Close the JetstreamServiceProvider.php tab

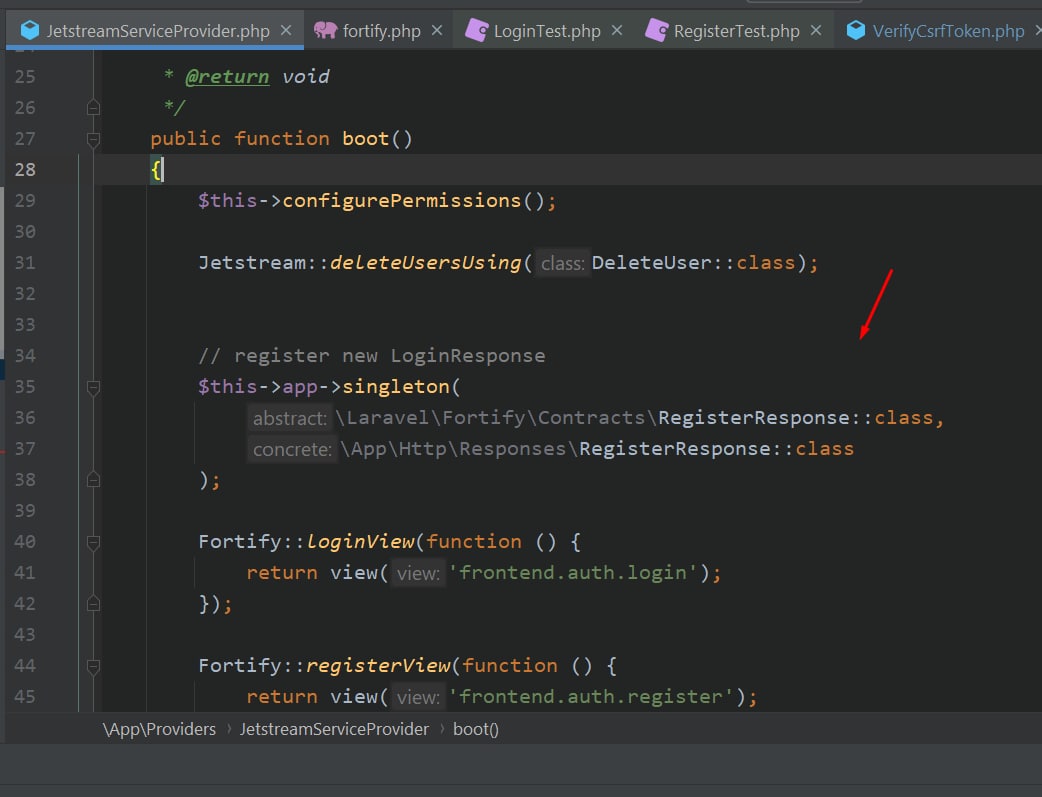(x=286, y=31)
